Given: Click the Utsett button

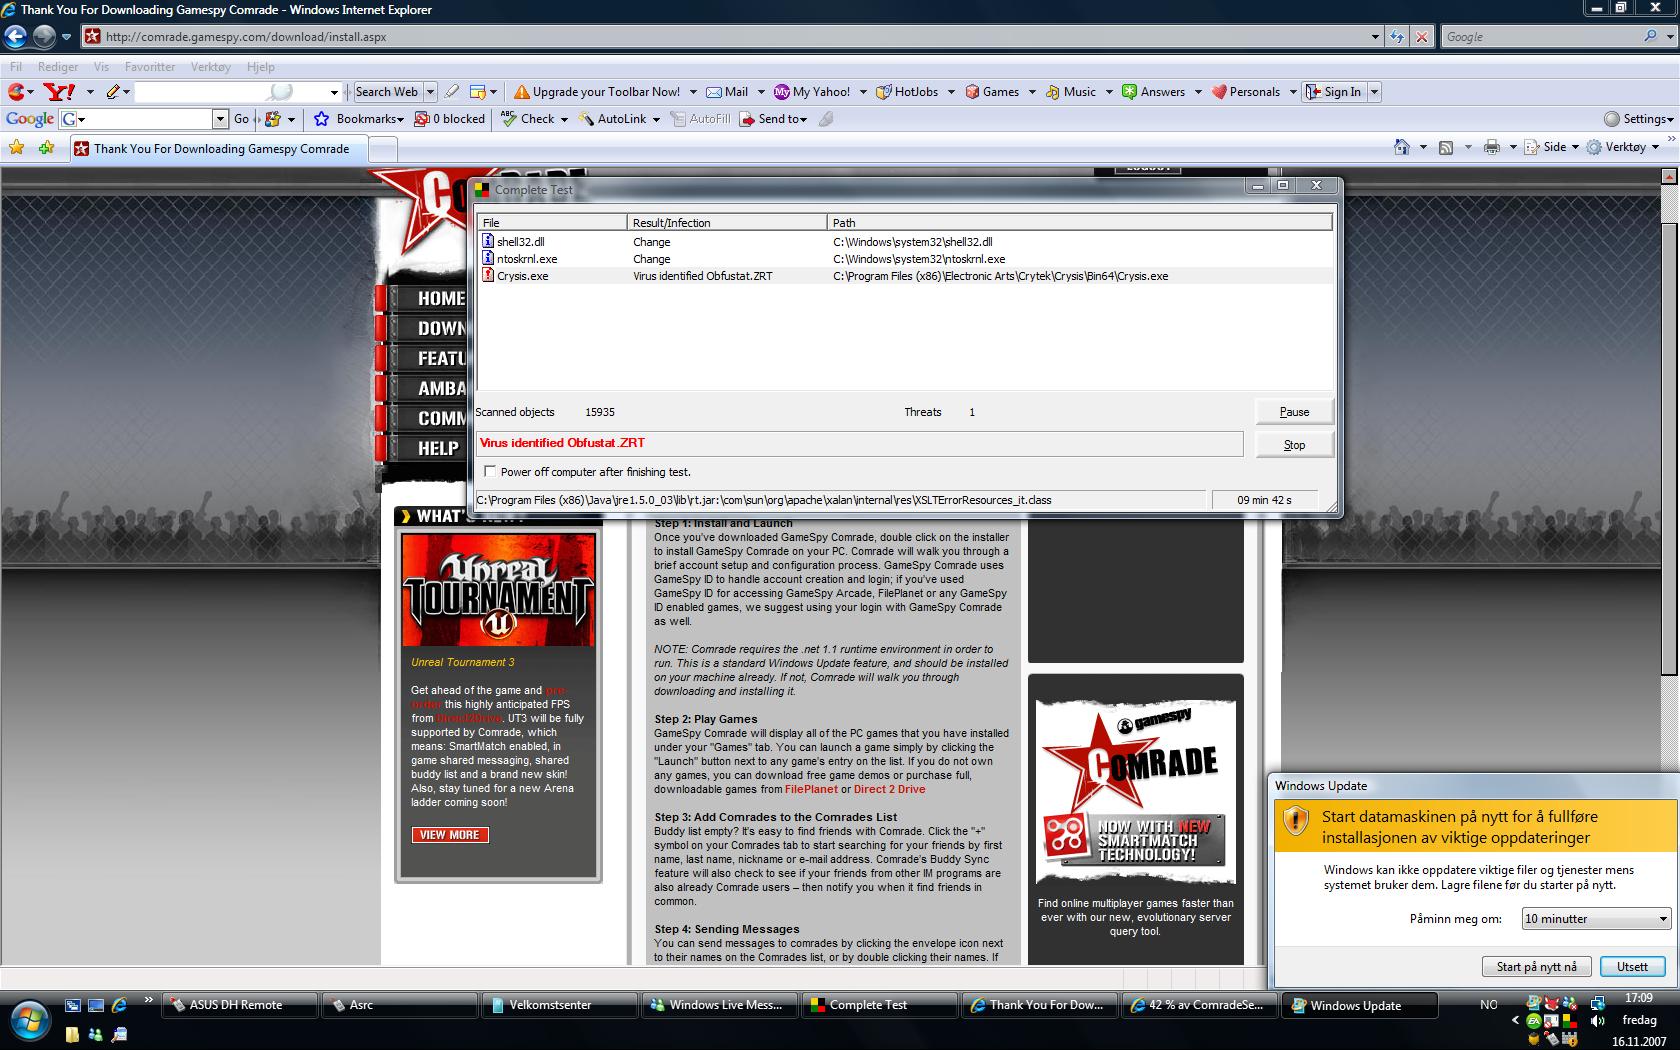Looking at the screenshot, I should tap(1632, 967).
